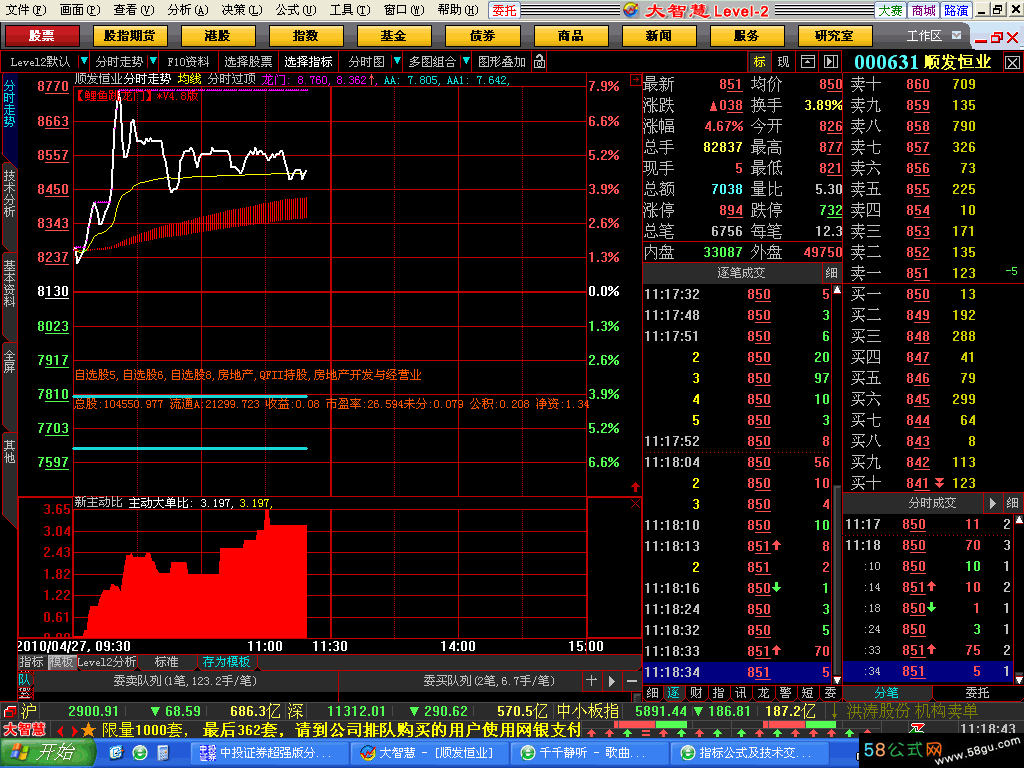This screenshot has width=1024, height=768.
Task: Expand the 工作区 dropdown arrow
Action: tap(956, 35)
